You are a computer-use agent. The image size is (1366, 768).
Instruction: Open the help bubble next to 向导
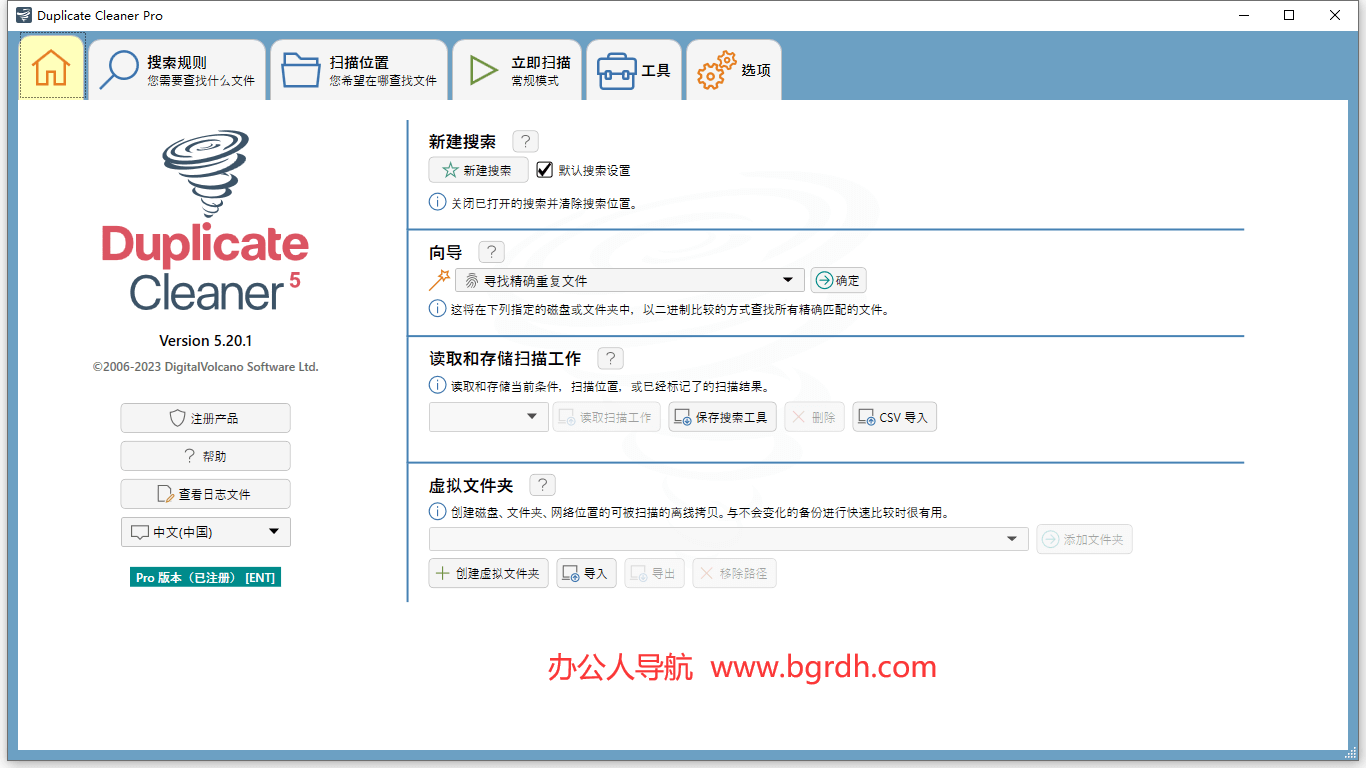tap(491, 251)
